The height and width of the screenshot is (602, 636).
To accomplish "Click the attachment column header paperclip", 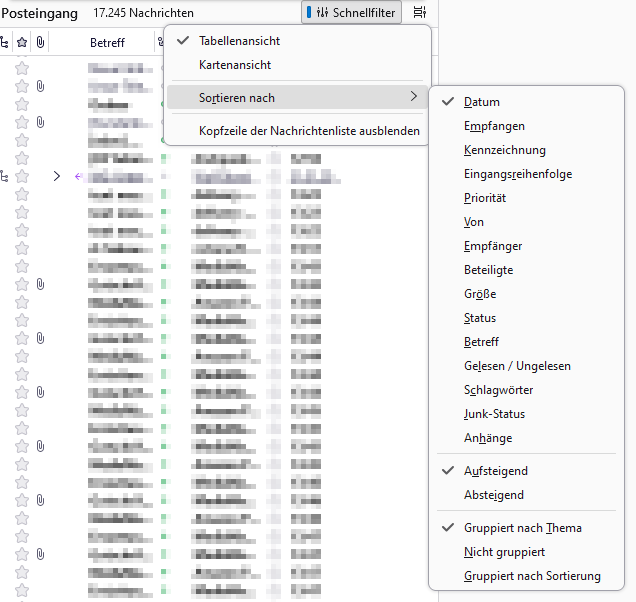I will pos(40,42).
